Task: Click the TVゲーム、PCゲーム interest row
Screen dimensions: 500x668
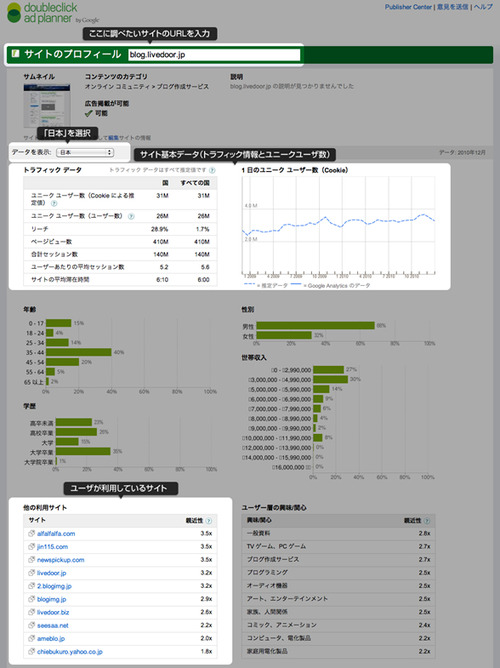Action: point(338,547)
